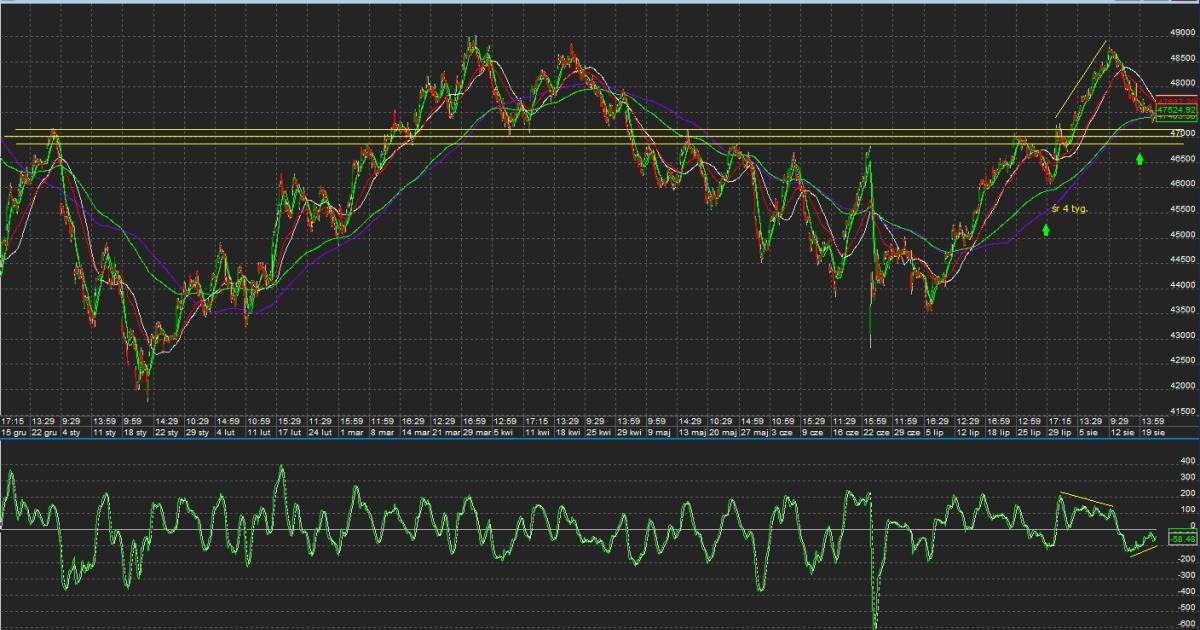Click the green up arrow near 19 sie

(x=1139, y=158)
